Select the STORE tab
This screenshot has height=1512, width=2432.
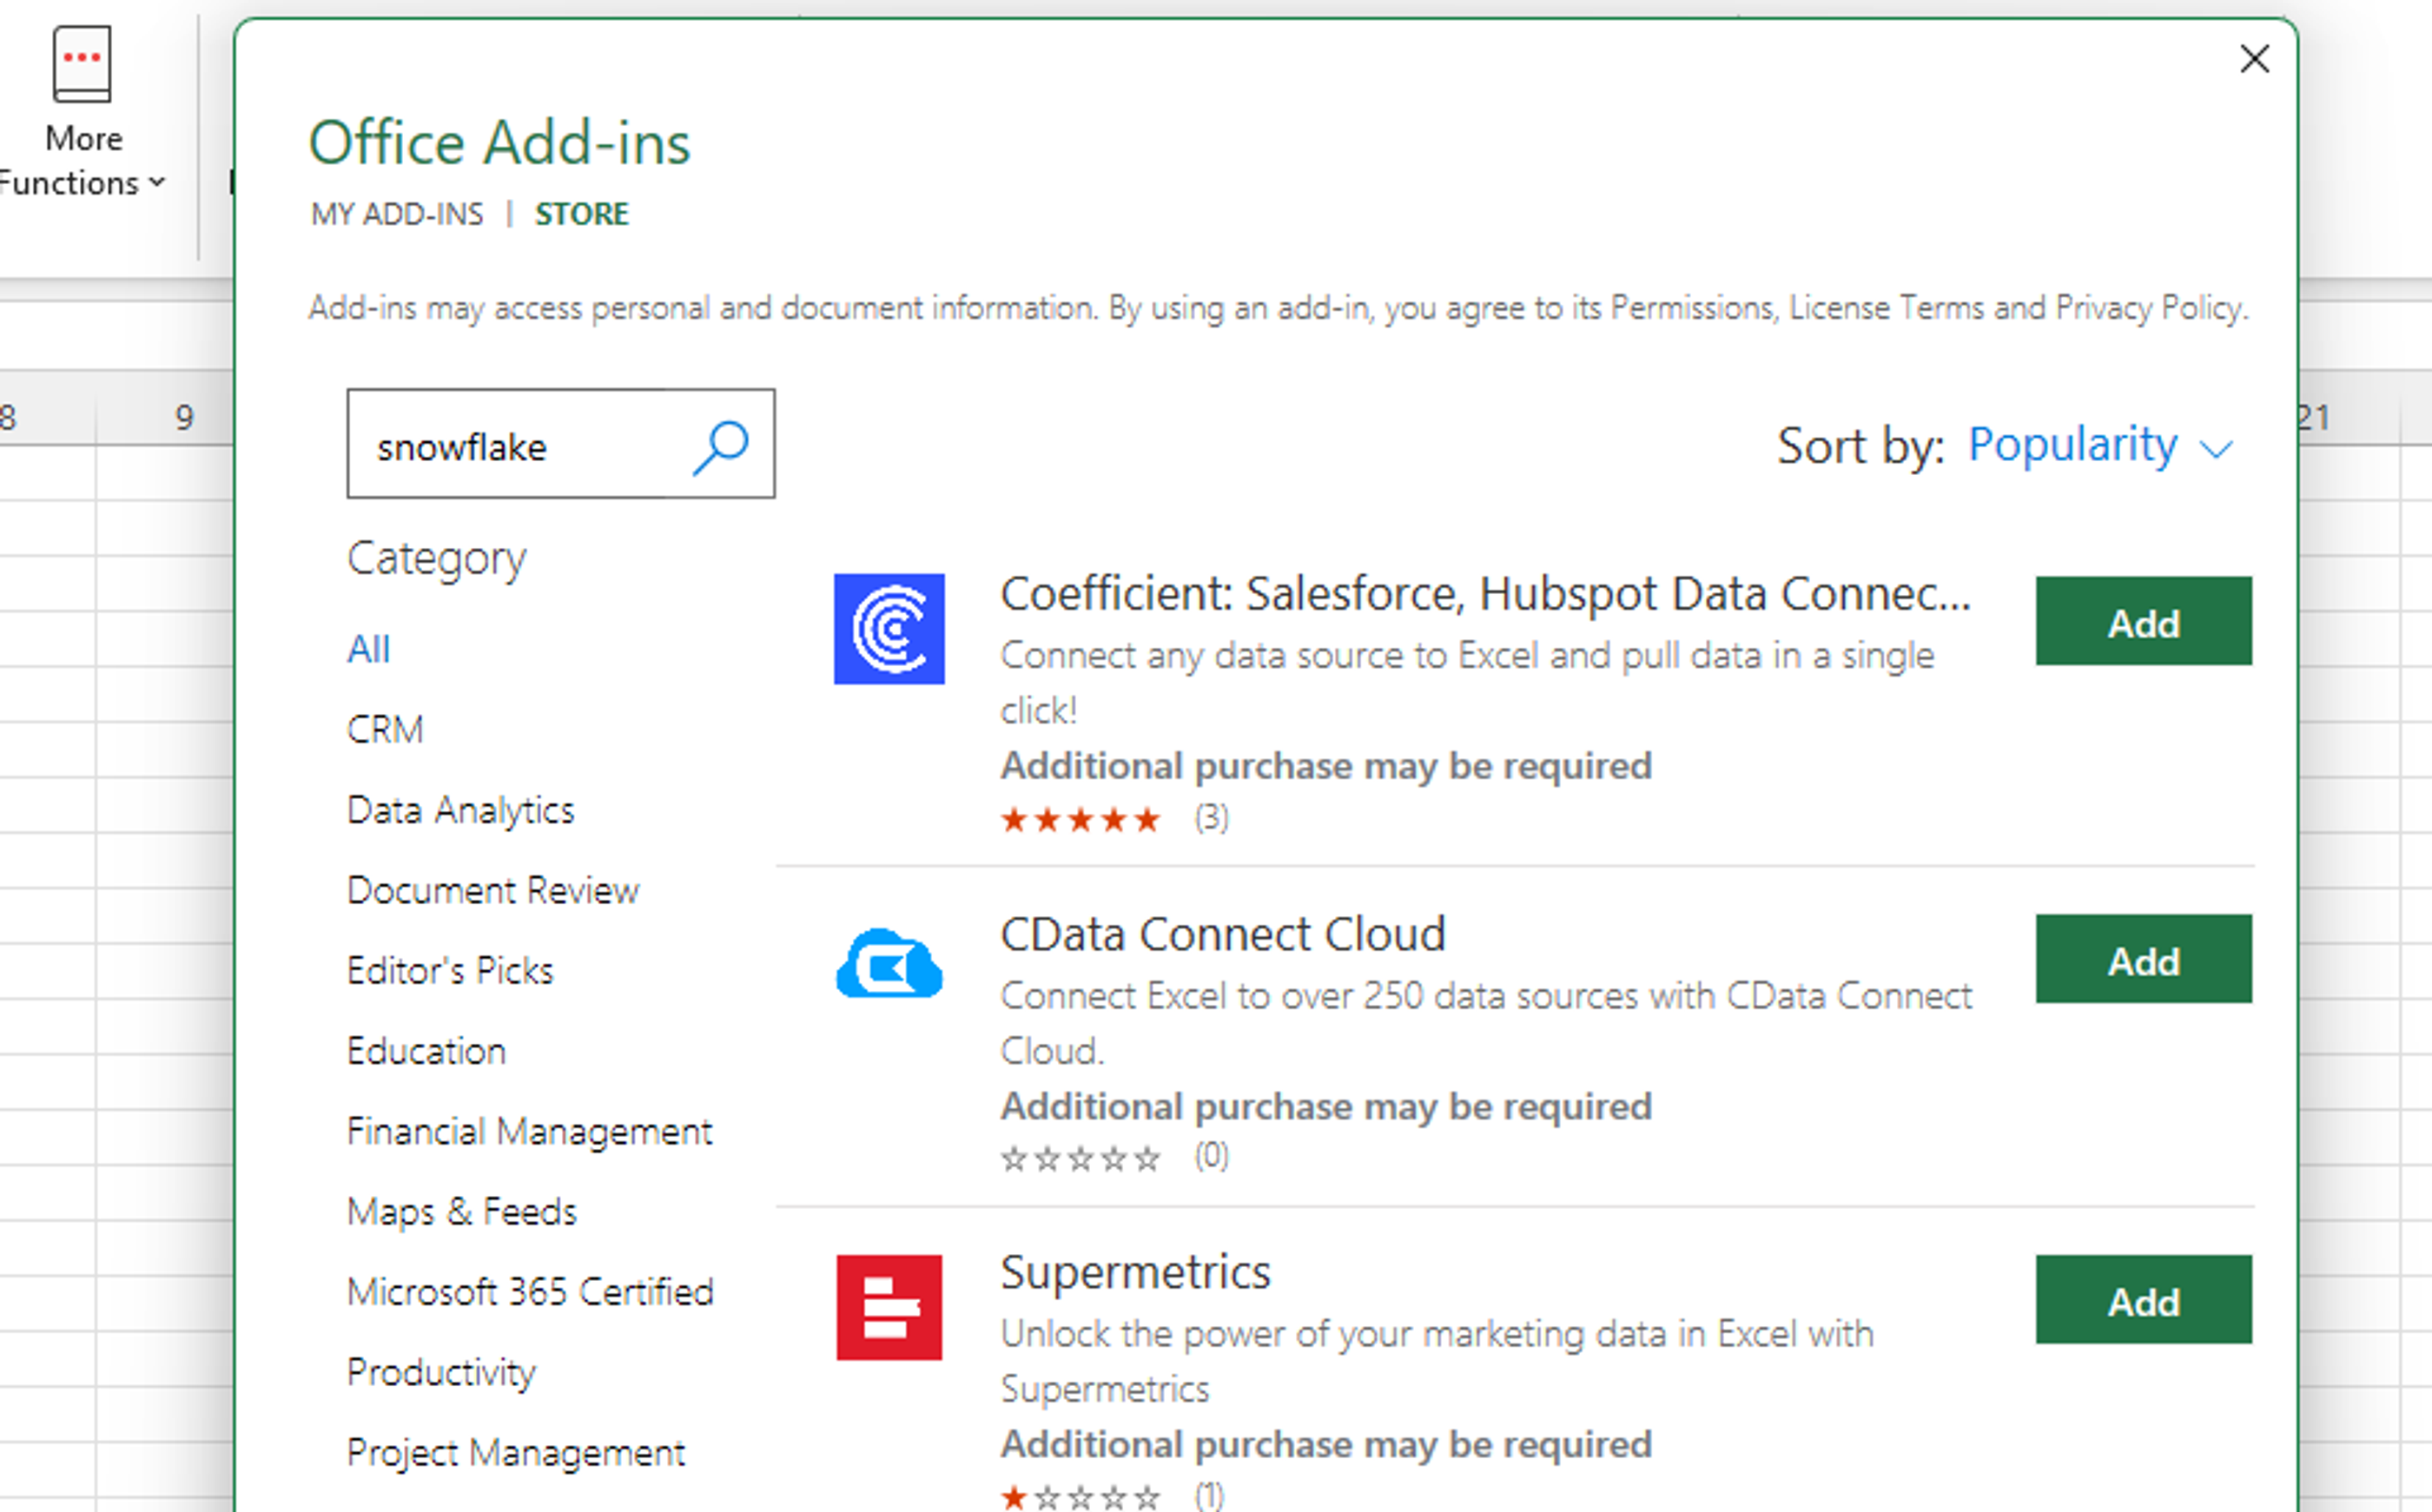point(581,214)
